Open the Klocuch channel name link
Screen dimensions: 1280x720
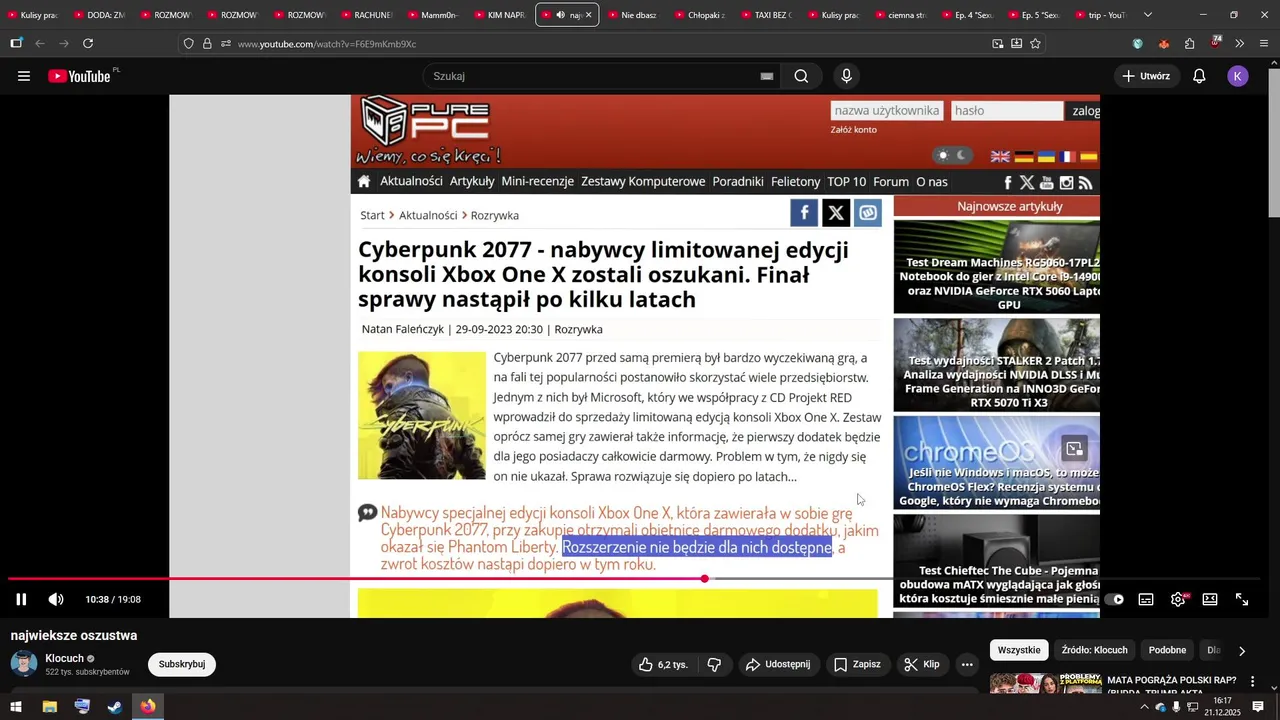coord(64,658)
